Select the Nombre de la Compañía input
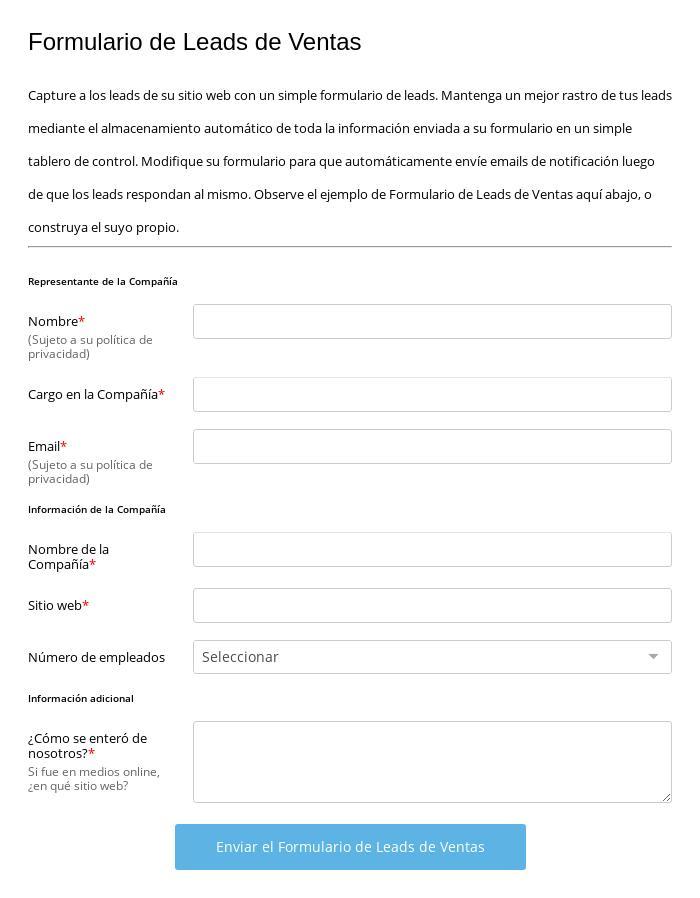Viewport: 700px width, 898px height. click(x=432, y=550)
